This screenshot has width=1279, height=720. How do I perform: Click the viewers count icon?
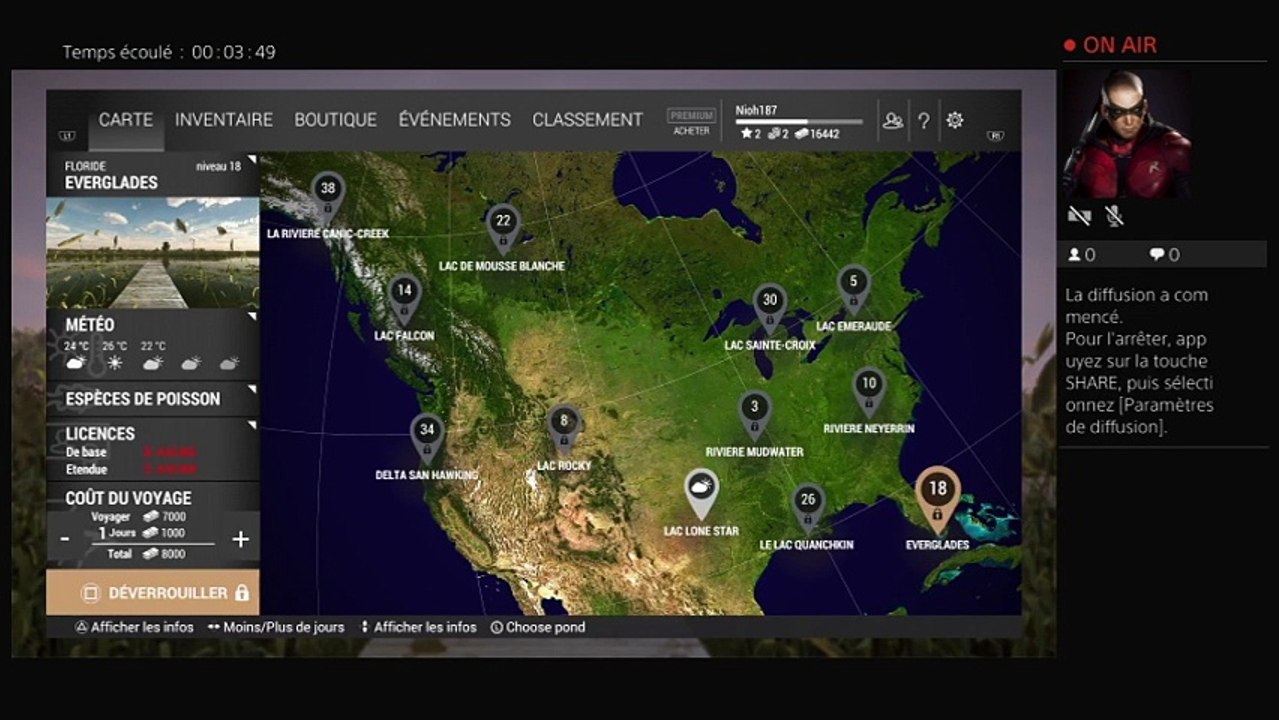click(1074, 255)
